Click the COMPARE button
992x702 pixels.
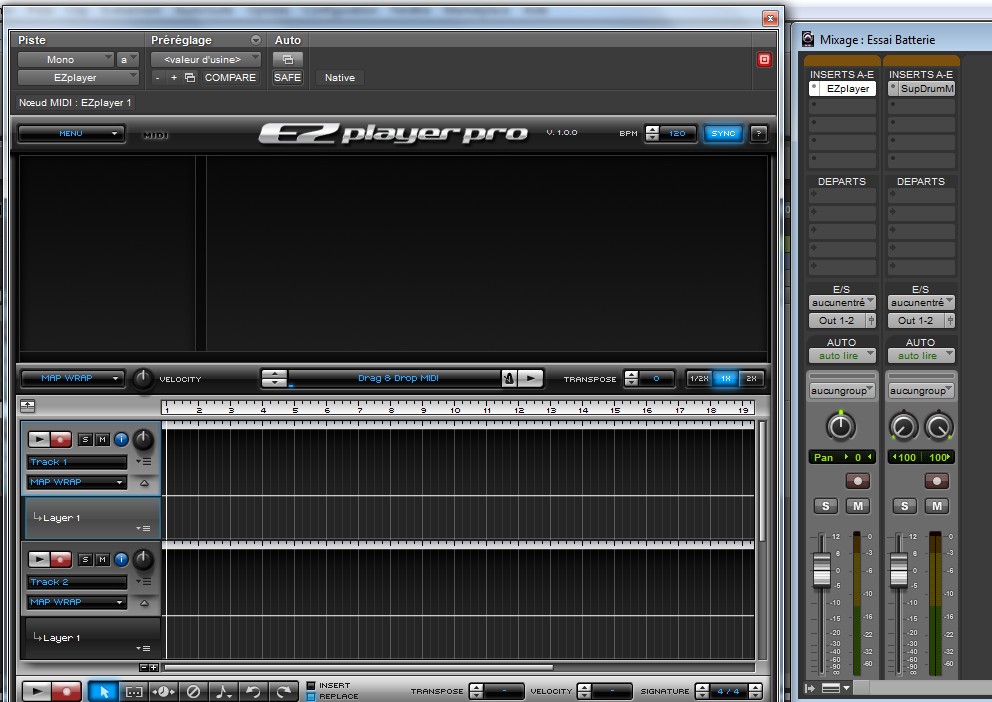(x=230, y=77)
